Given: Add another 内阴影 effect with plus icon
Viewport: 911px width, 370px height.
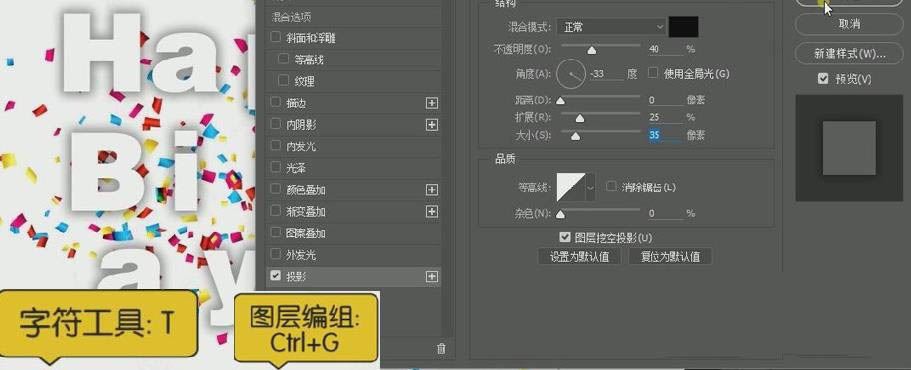Looking at the screenshot, I should [x=432, y=124].
